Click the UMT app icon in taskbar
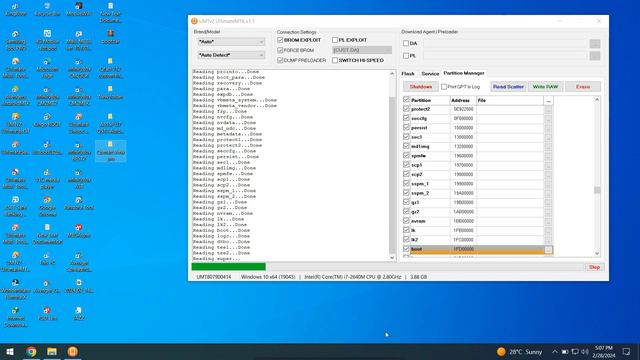 click(x=73, y=351)
